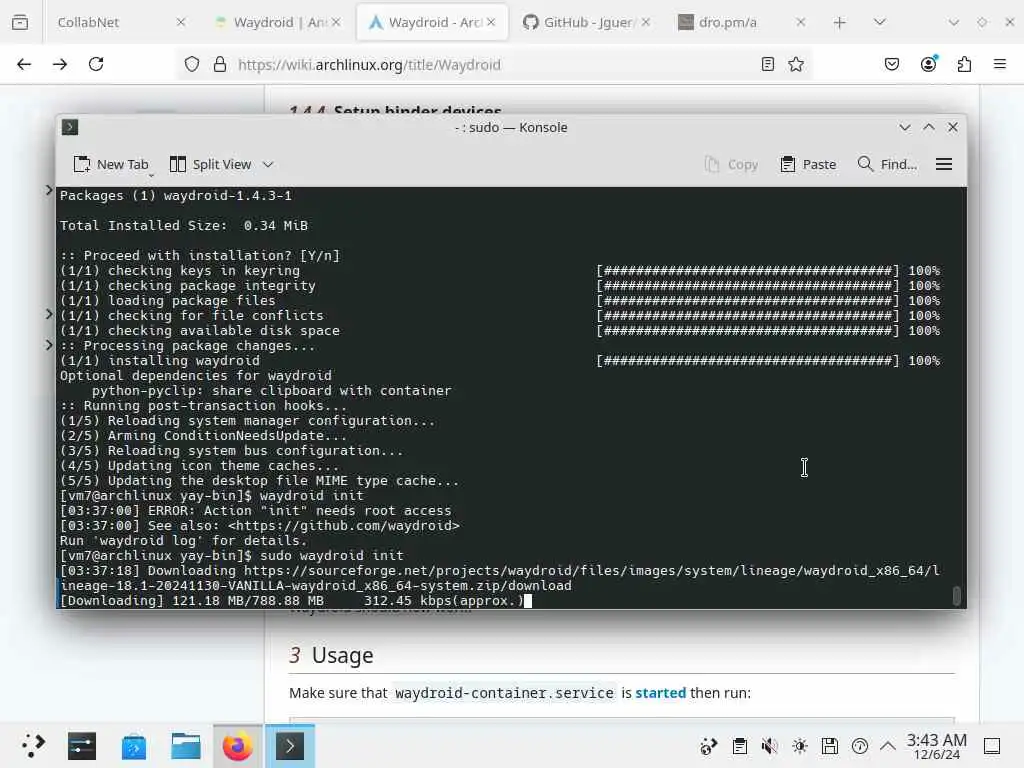Expand hidden system tray icons arrow
This screenshot has width=1024, height=768.
pos(888,746)
